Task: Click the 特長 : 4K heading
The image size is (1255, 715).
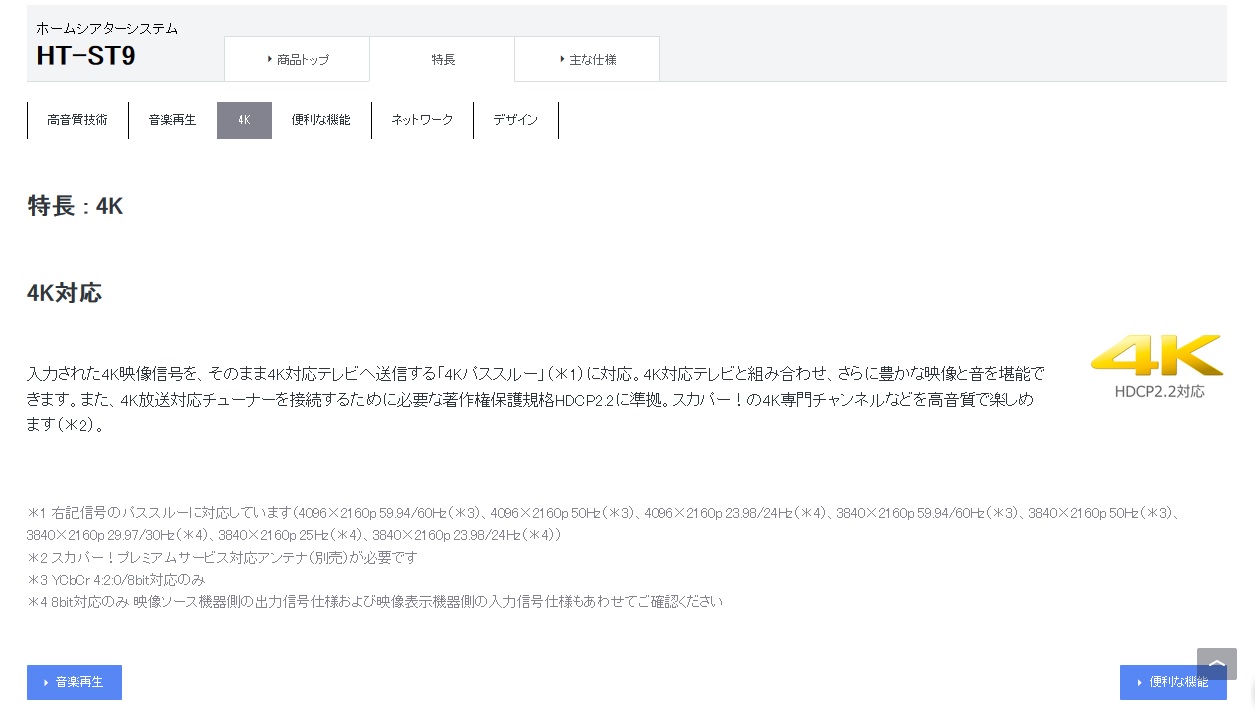Action: click(75, 206)
